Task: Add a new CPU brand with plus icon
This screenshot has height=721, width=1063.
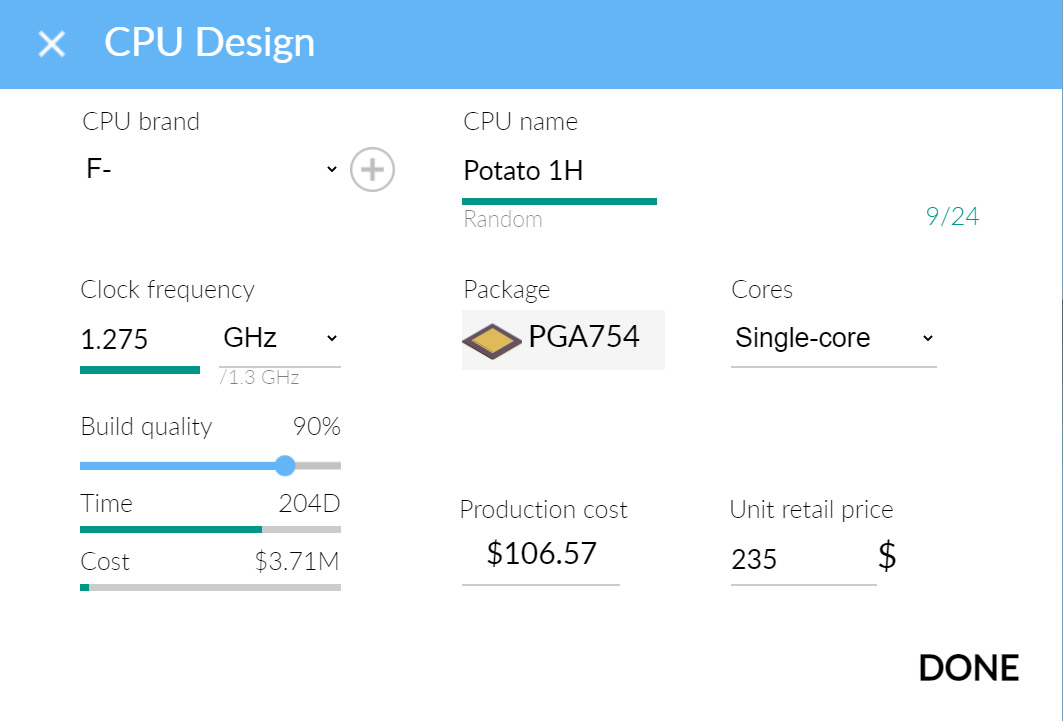Action: point(372,170)
